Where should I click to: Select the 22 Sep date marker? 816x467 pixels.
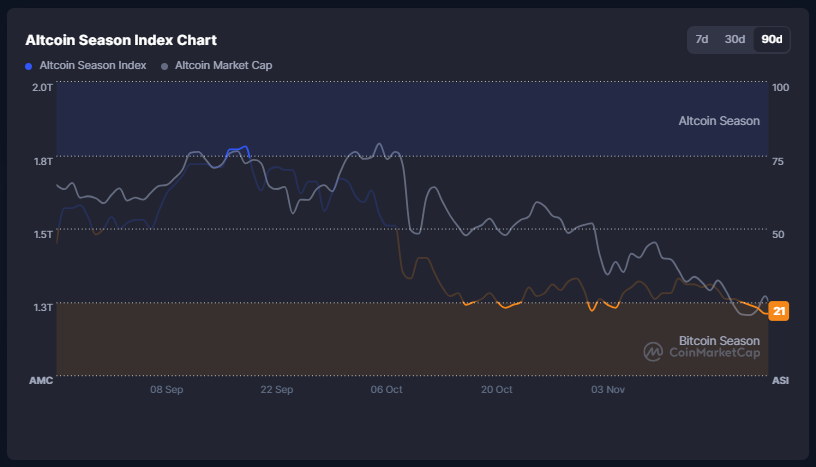pyautogui.click(x=276, y=390)
